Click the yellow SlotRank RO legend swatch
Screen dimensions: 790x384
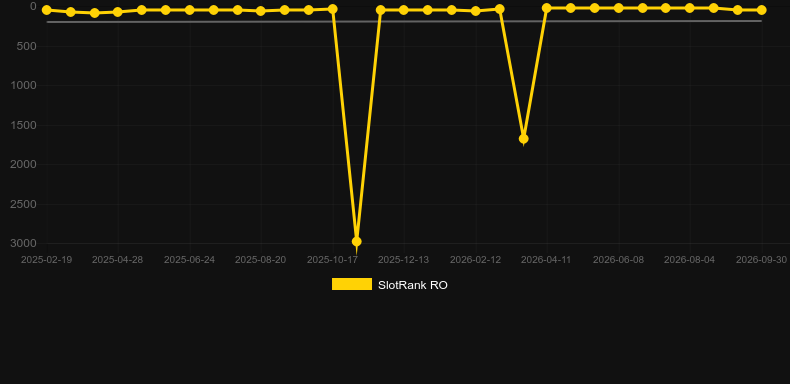point(352,284)
